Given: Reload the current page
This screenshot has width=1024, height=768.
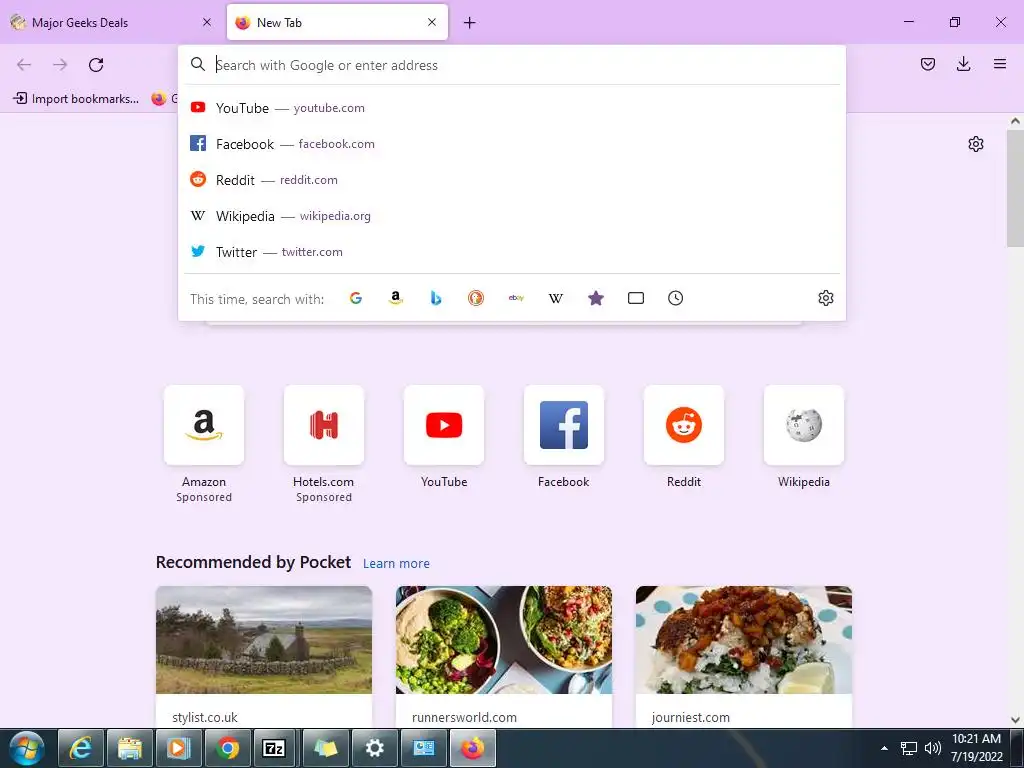Looking at the screenshot, I should [x=96, y=65].
